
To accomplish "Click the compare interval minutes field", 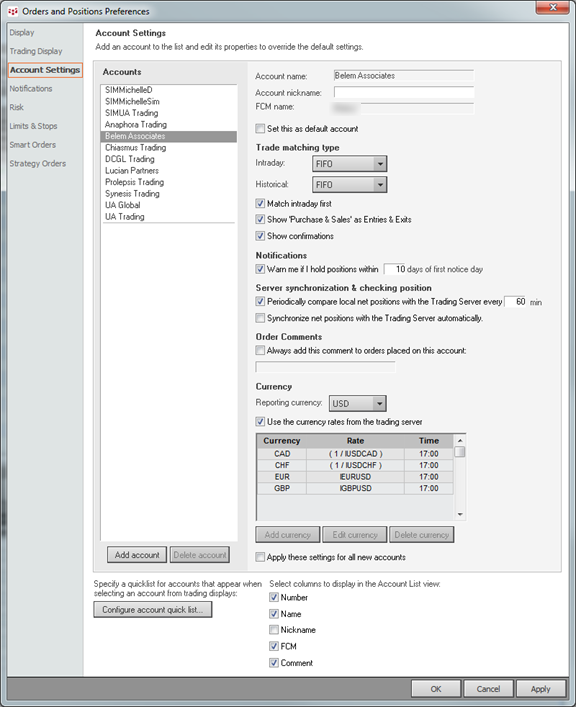I will [515, 302].
